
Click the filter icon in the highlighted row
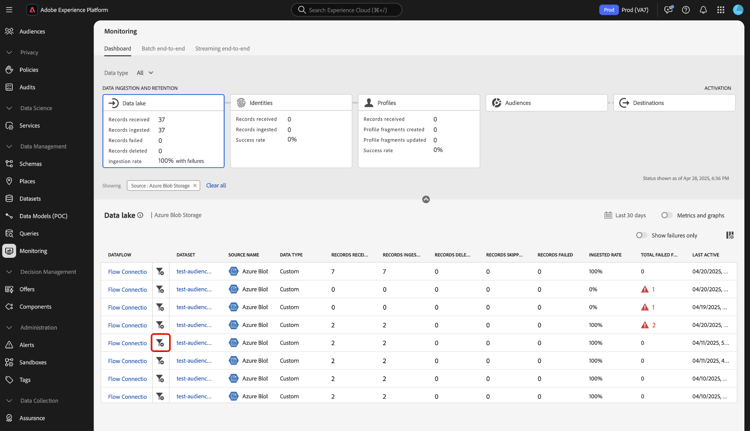(160, 343)
